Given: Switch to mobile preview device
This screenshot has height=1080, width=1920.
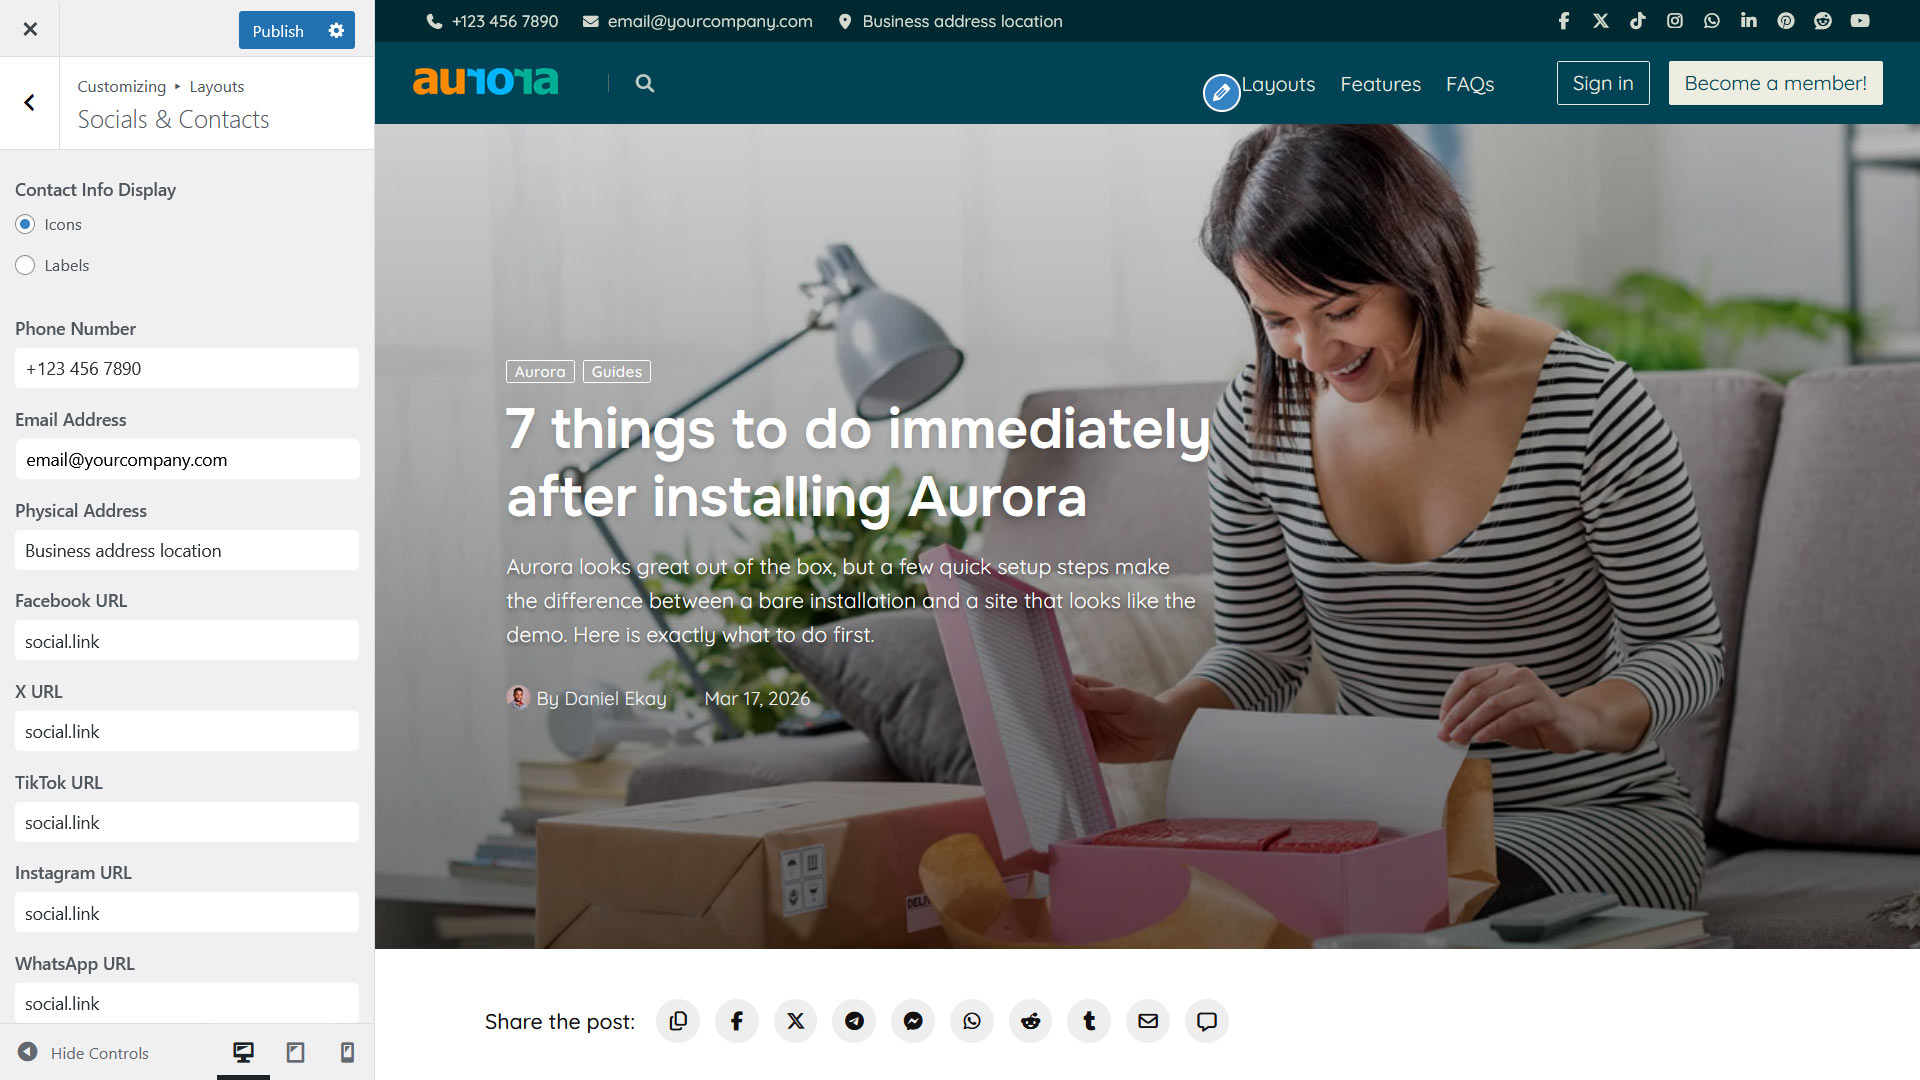Looking at the screenshot, I should click(x=347, y=1052).
